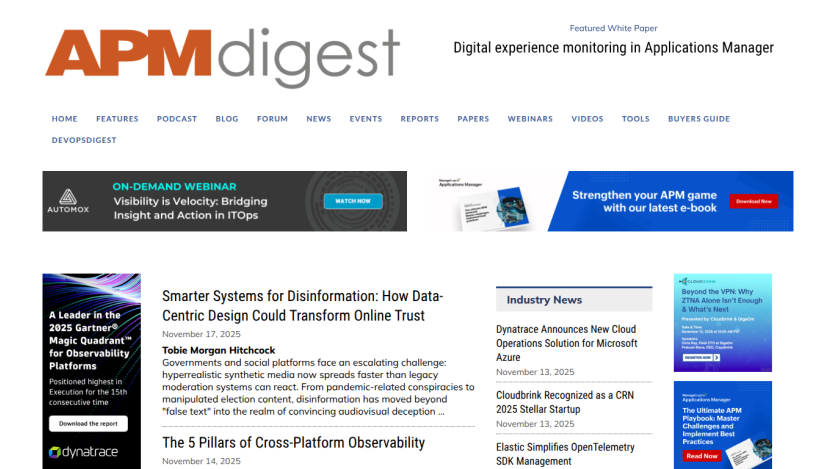Open Digital experience monitoring white paper

click(x=613, y=47)
